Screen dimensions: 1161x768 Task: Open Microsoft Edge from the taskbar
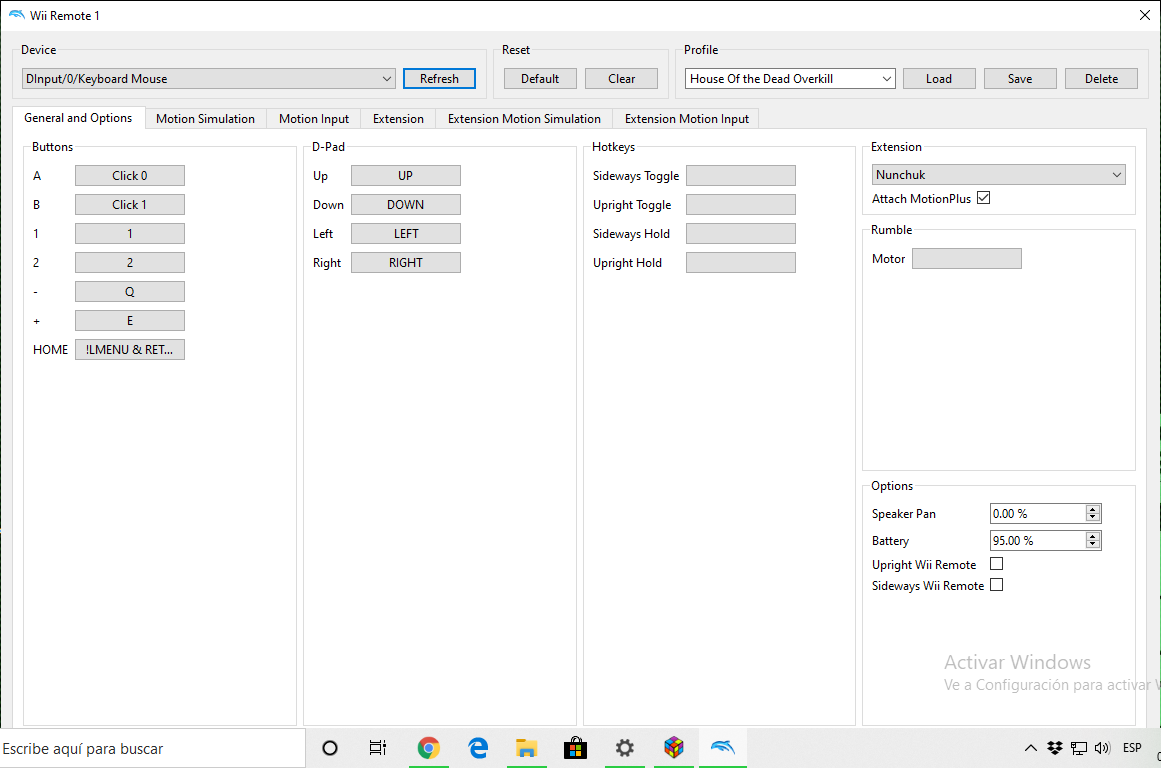coord(478,748)
